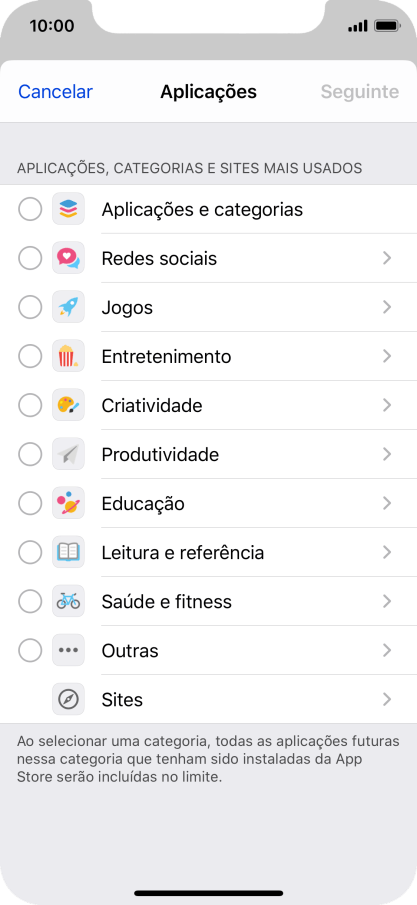
Task: Tap the Redes sociais chat-heart icon
Action: pos(68,258)
